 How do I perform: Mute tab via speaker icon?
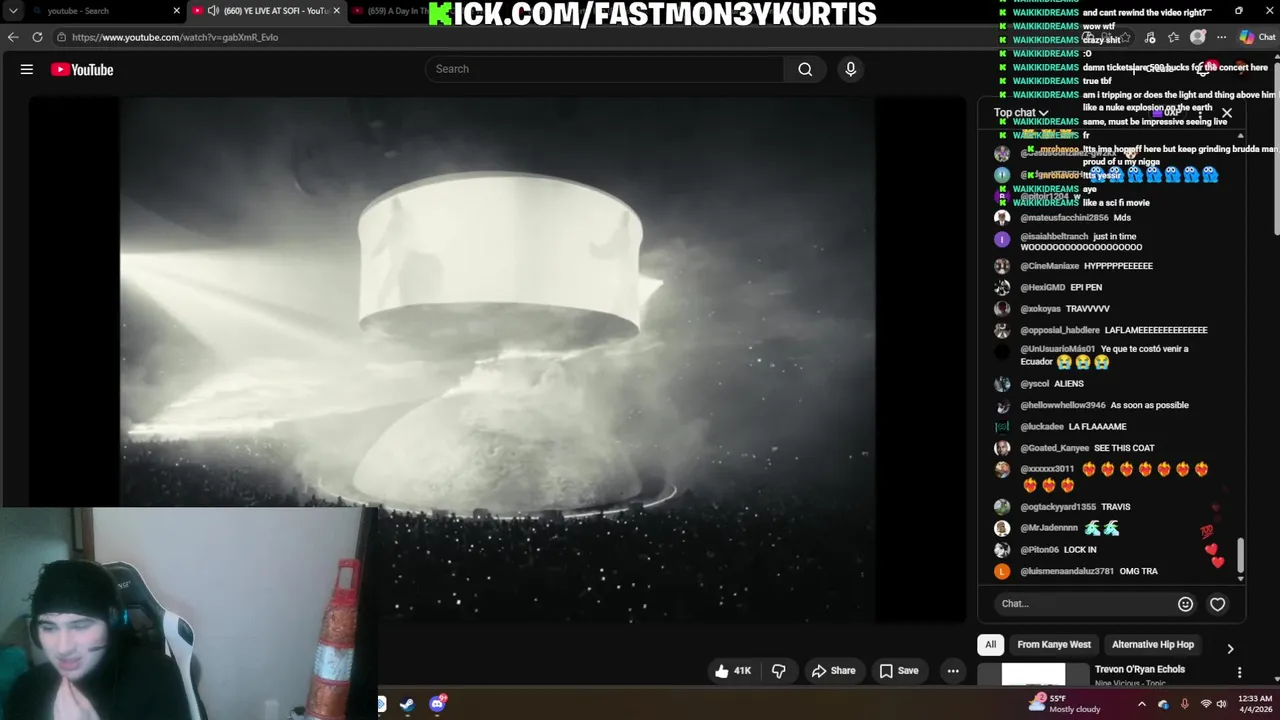click(x=213, y=11)
